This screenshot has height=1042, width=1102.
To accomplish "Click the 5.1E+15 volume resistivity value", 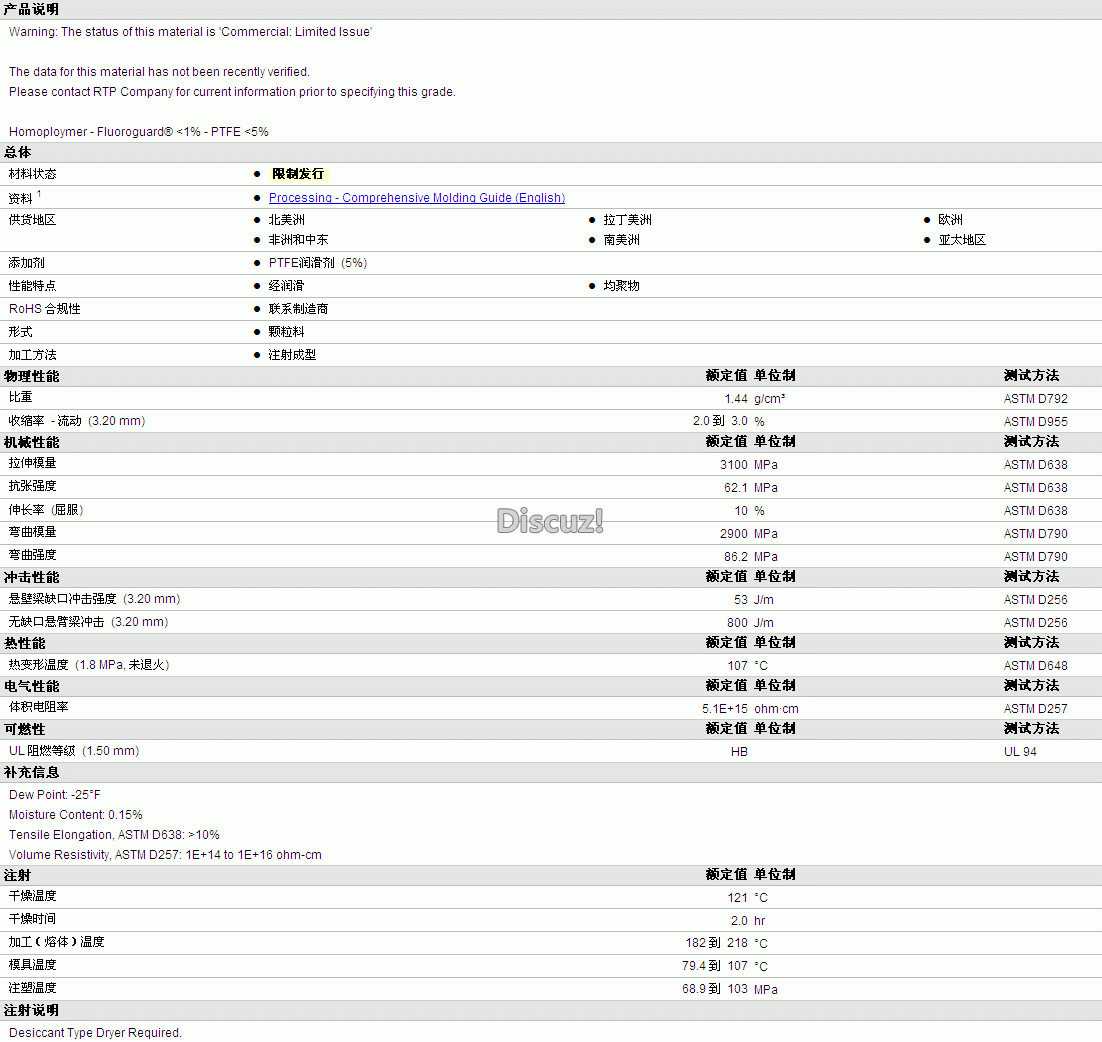I will click(x=724, y=709).
